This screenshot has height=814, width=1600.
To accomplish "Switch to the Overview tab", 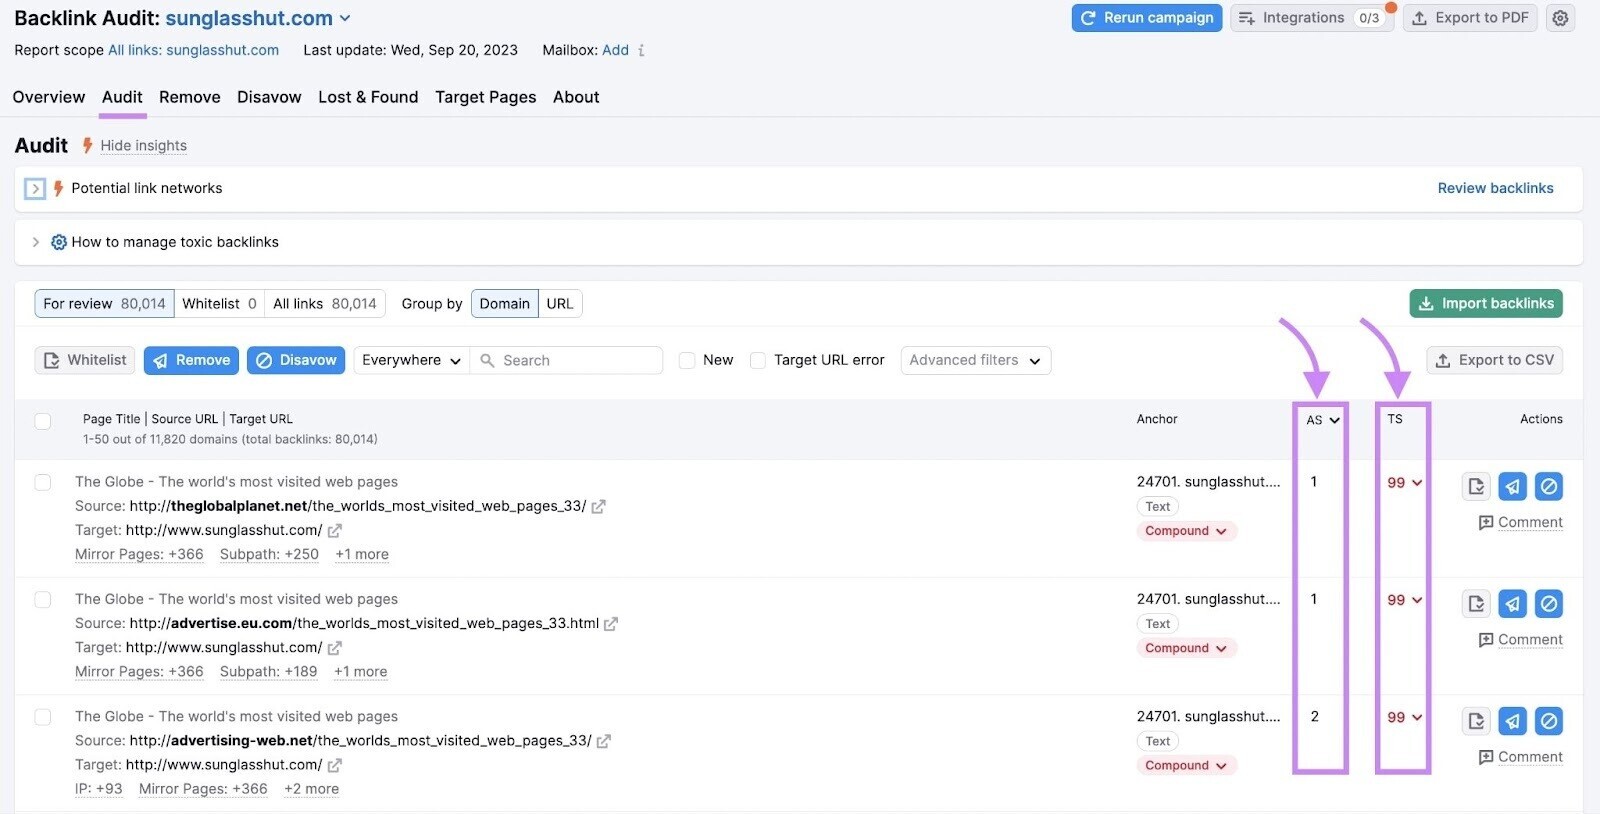I will tap(49, 97).
